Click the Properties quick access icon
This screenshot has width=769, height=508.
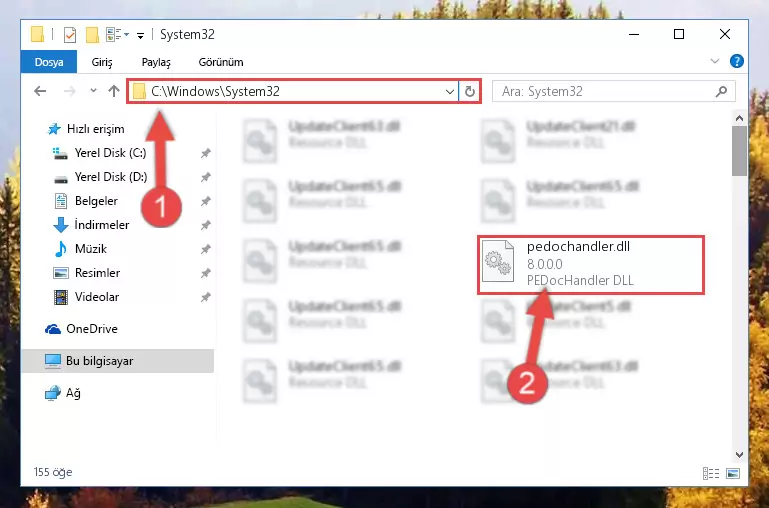pyautogui.click(x=70, y=35)
